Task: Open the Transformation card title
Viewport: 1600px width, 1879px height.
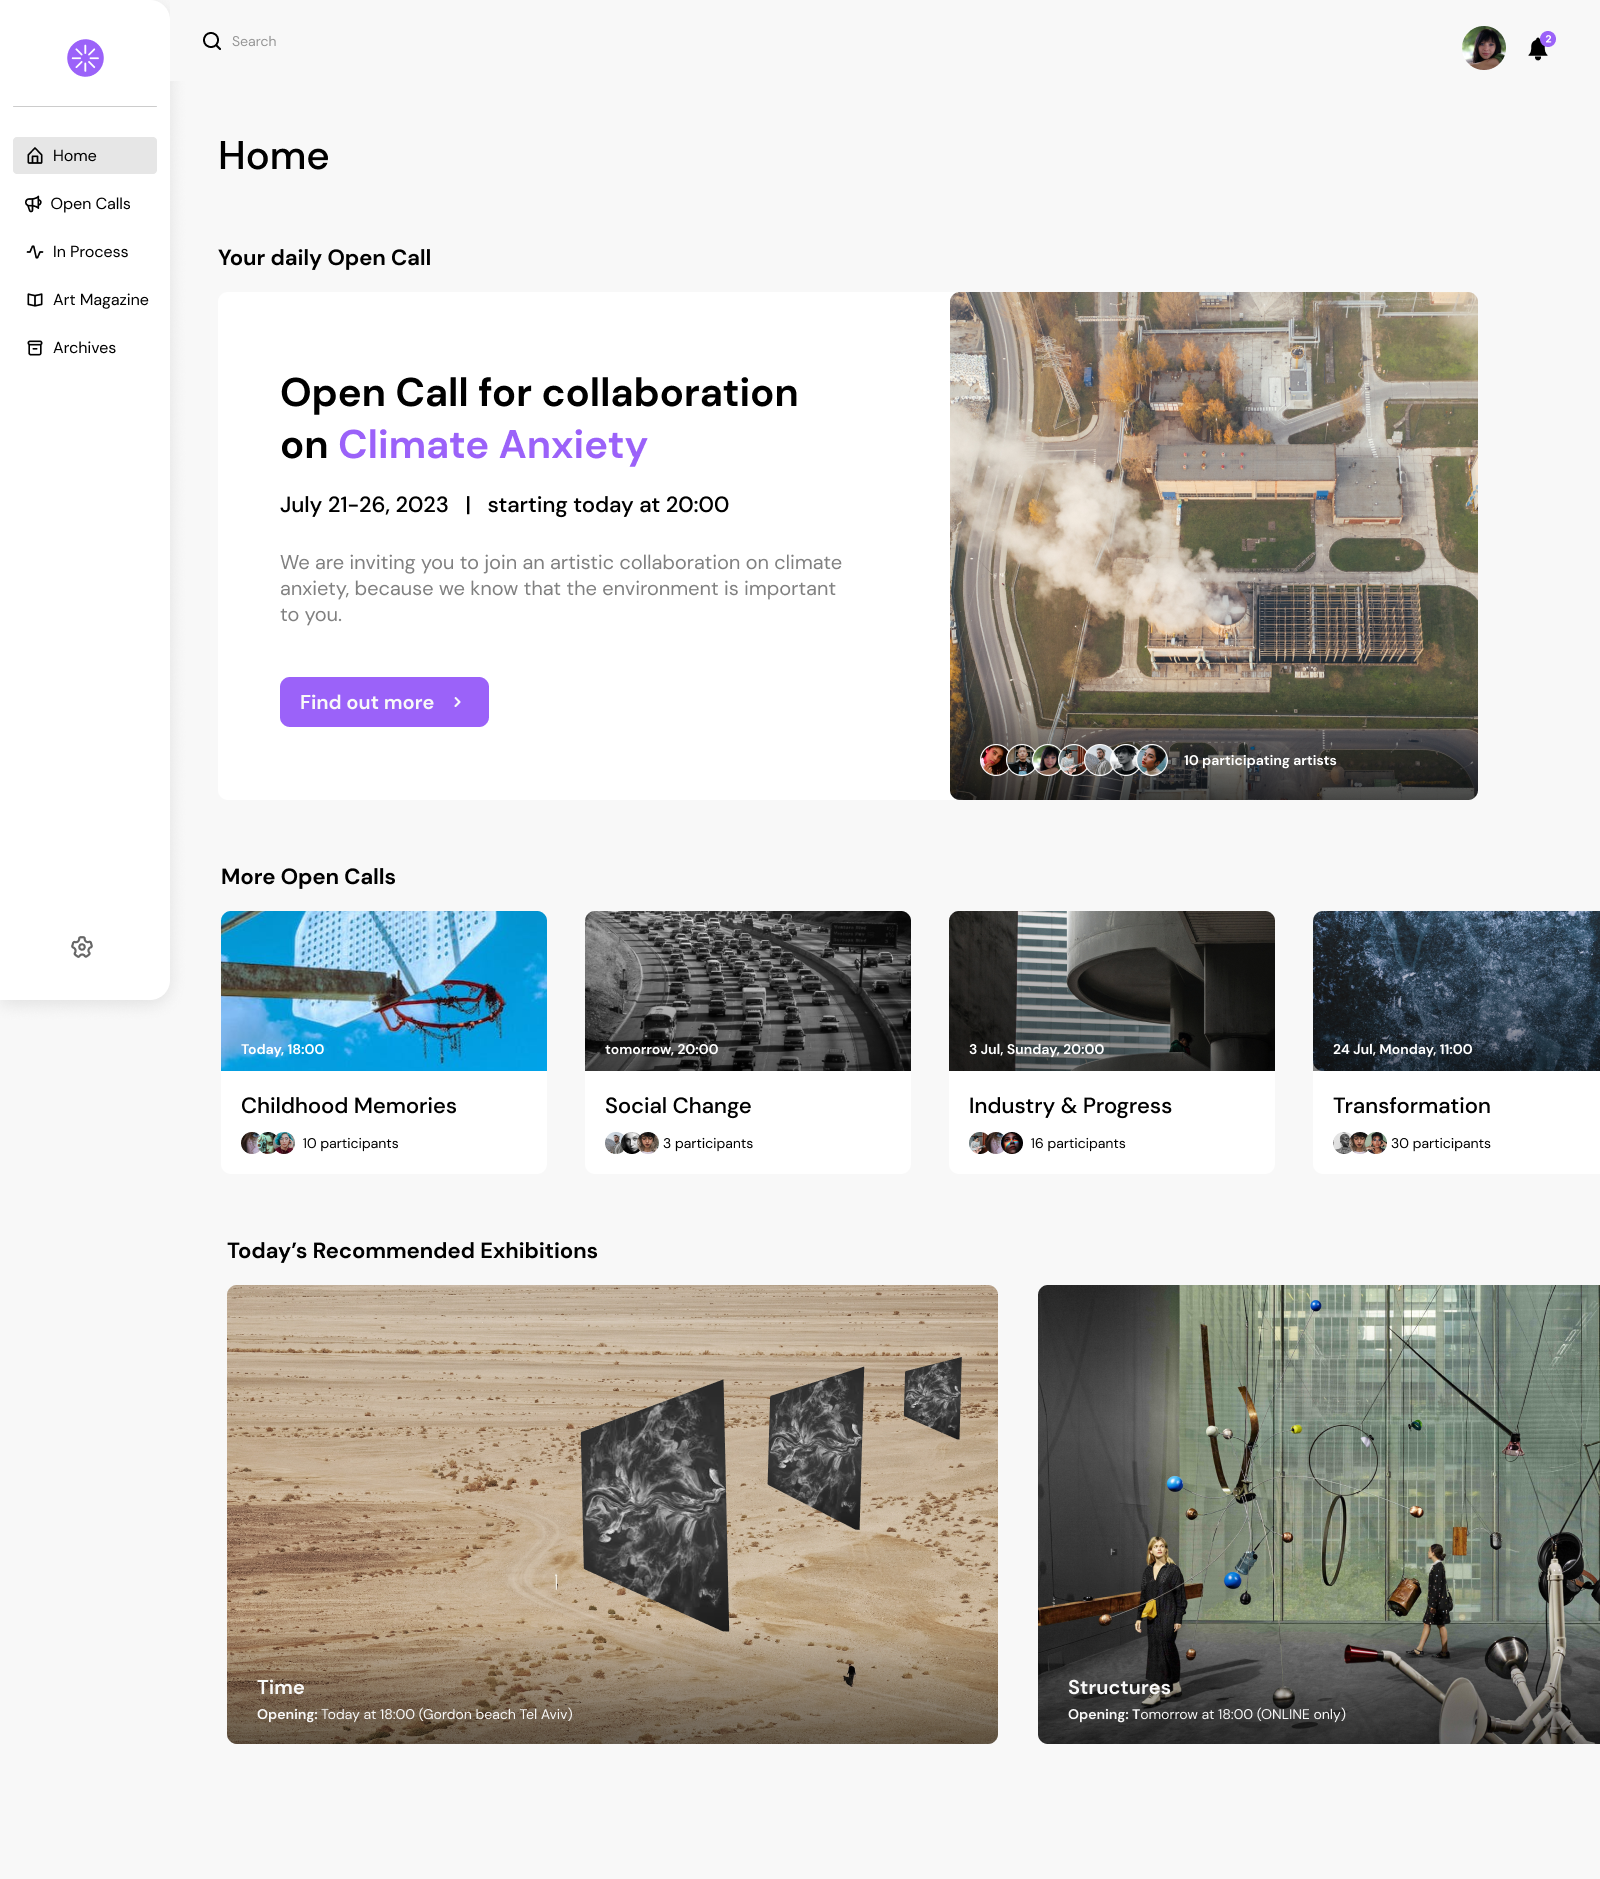Action: pyautogui.click(x=1411, y=1106)
